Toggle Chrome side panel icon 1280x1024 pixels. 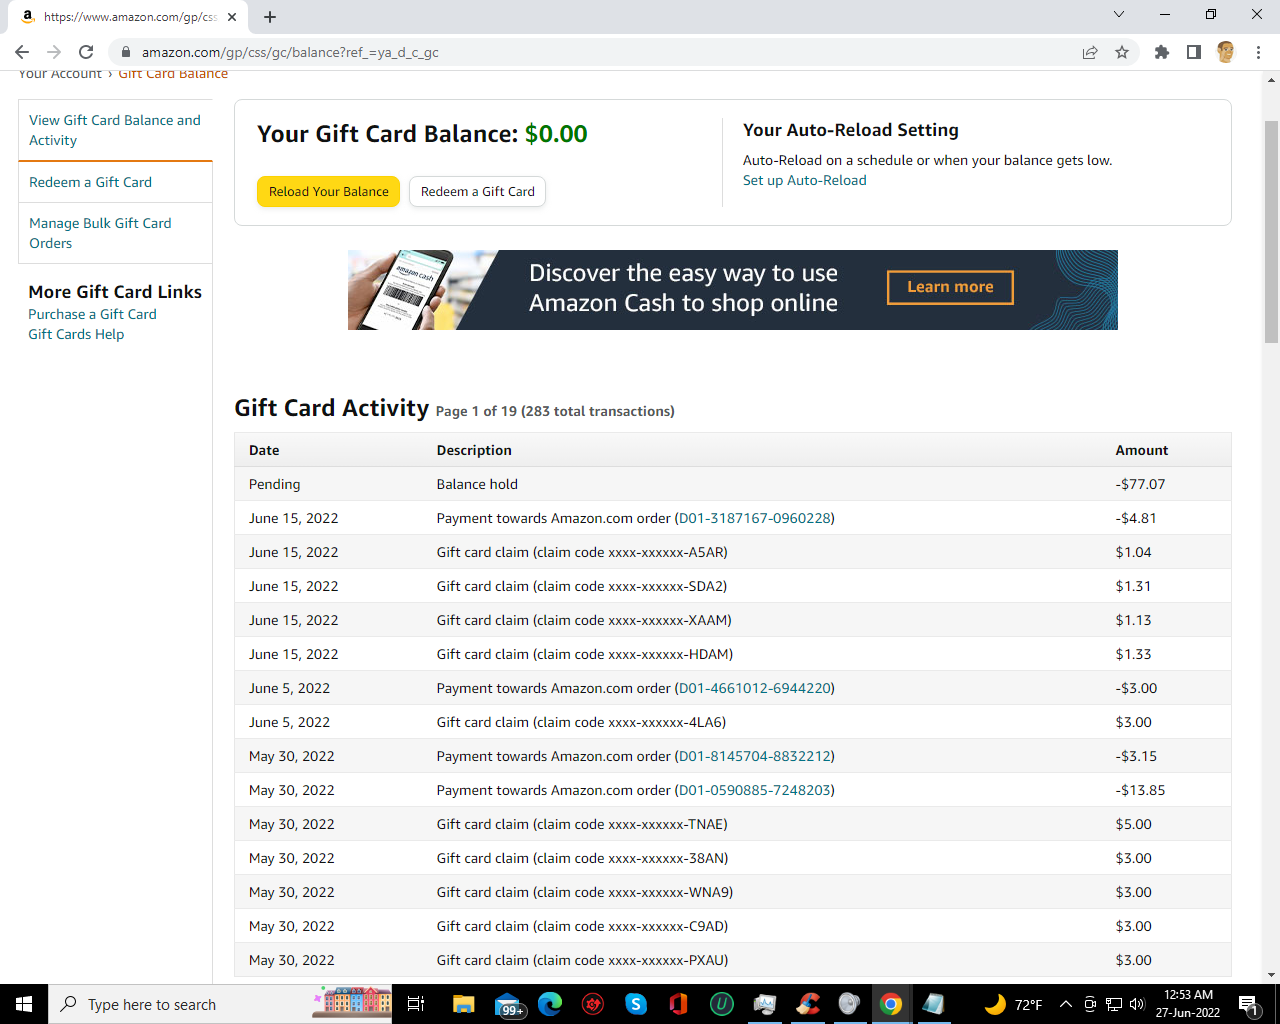1193,52
